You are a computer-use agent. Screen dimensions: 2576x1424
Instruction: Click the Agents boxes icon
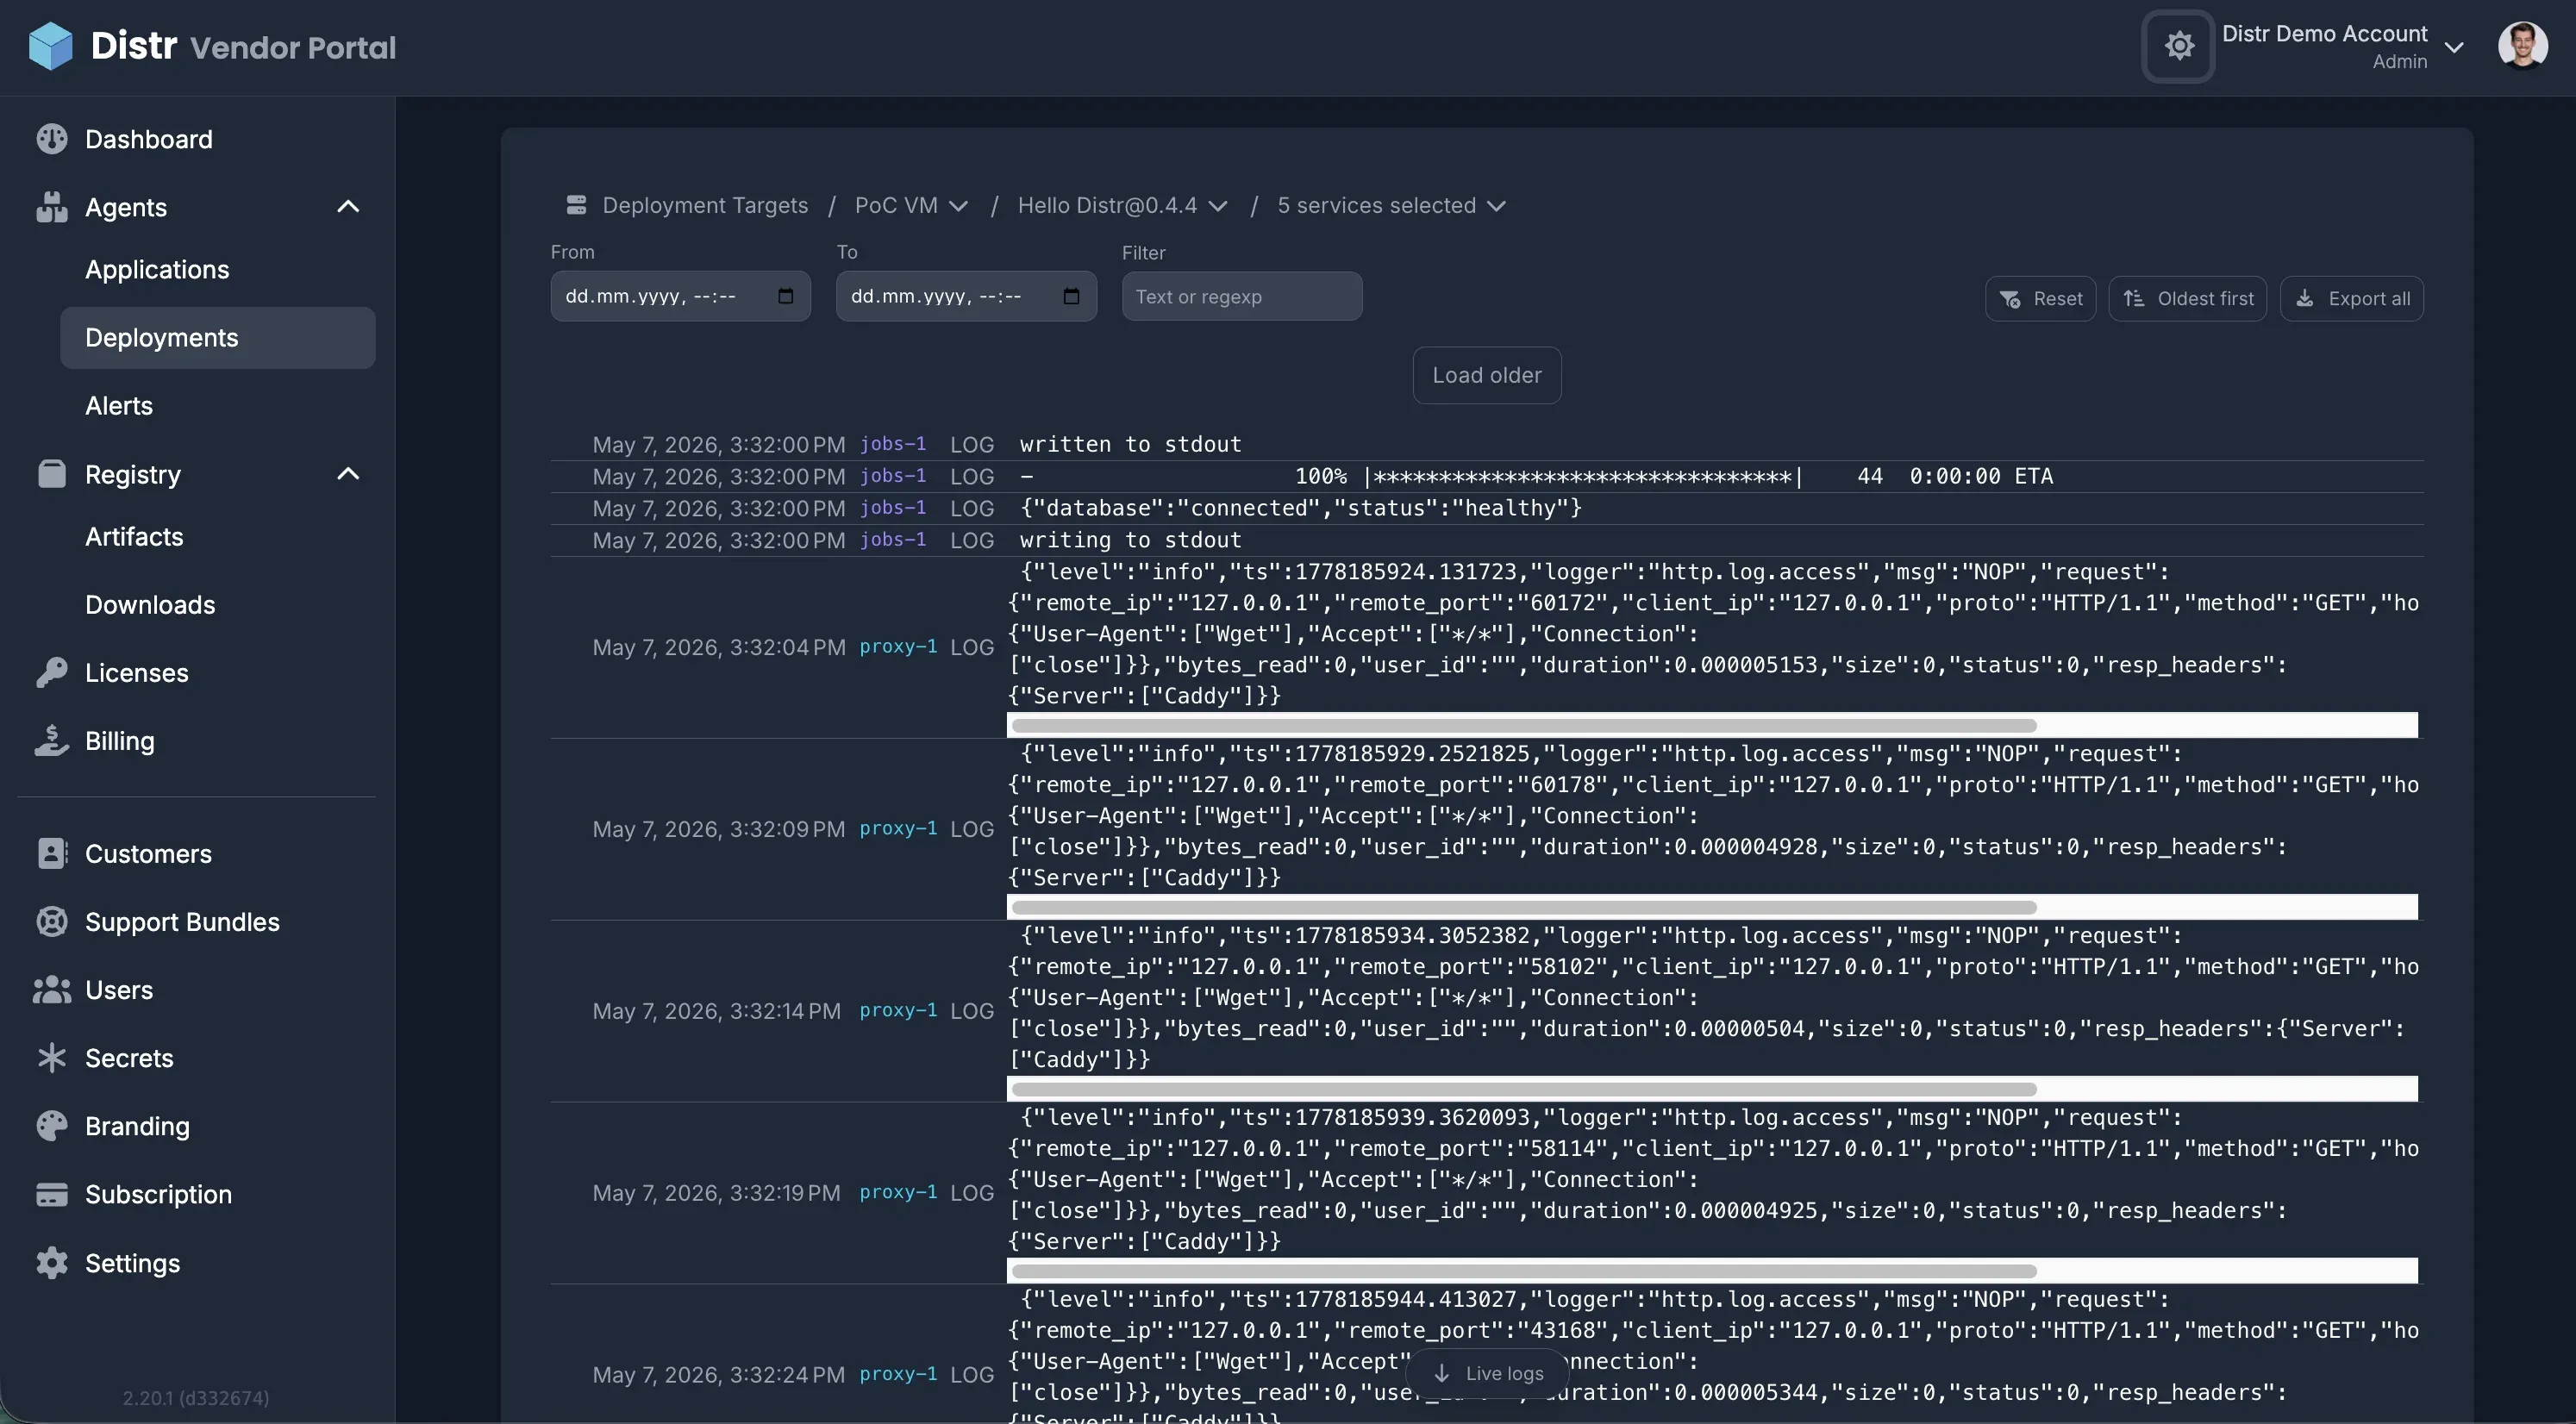coord(52,207)
